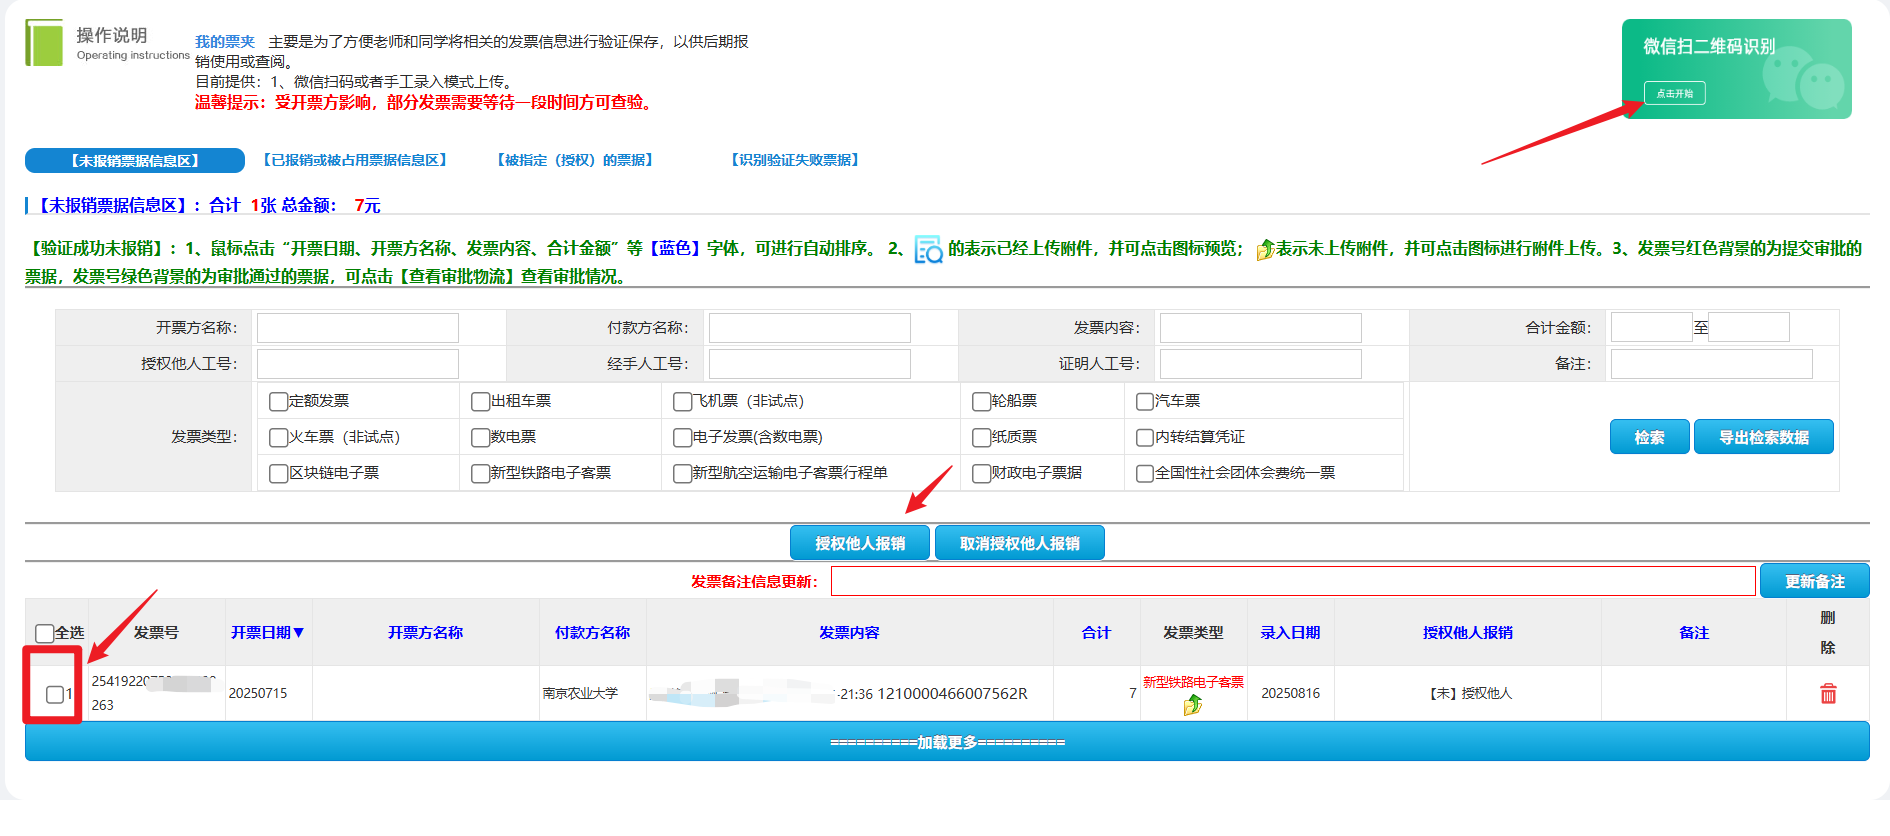1890x836 pixels.
Task: Click 导出检索数据 export button
Action: click(x=1763, y=437)
